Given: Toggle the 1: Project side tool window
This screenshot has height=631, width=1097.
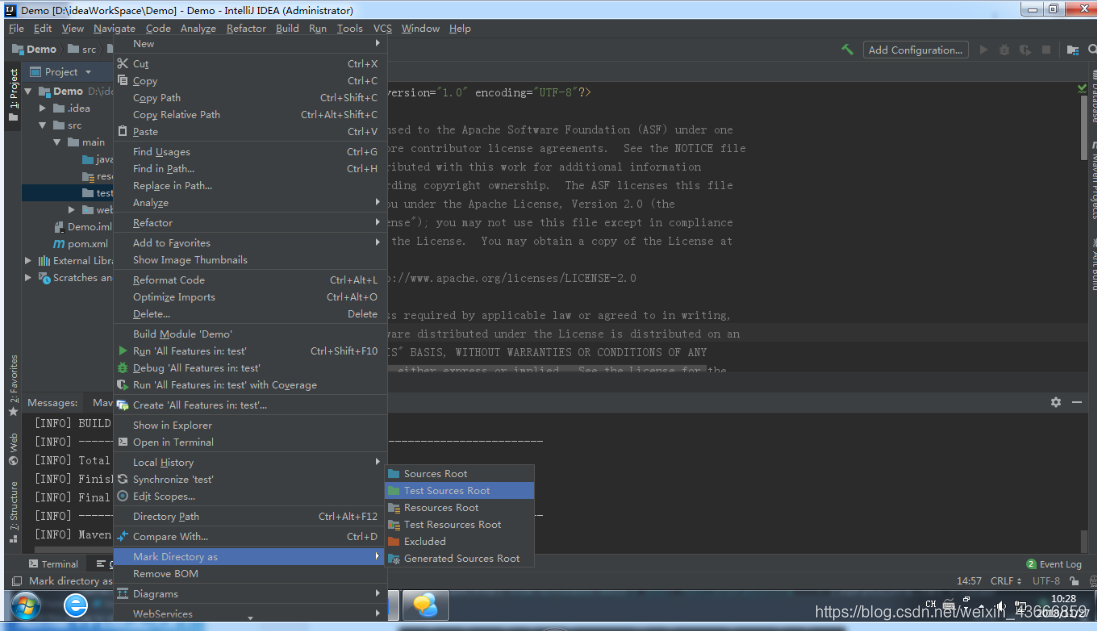Looking at the screenshot, I should click(13, 95).
